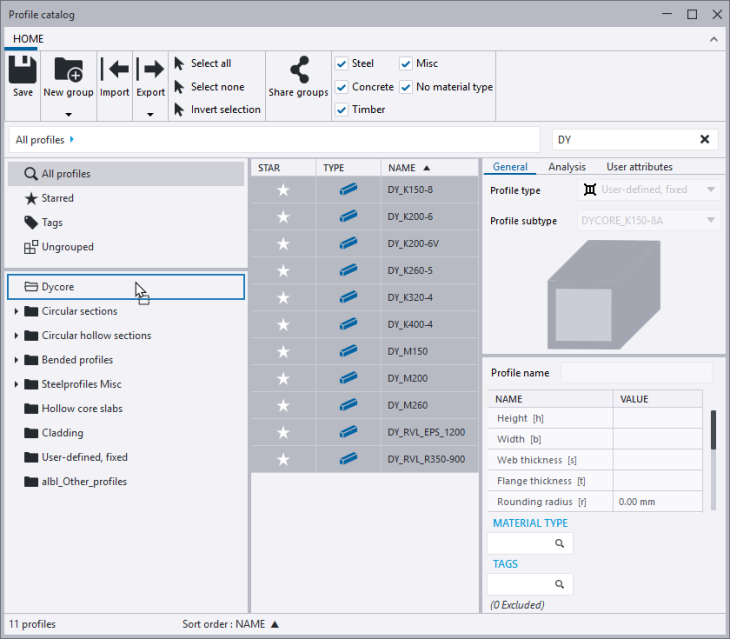Screen dimensions: 730x639
Task: Click the type icon of DY_RVL_EPS_1200
Action: [x=348, y=432]
